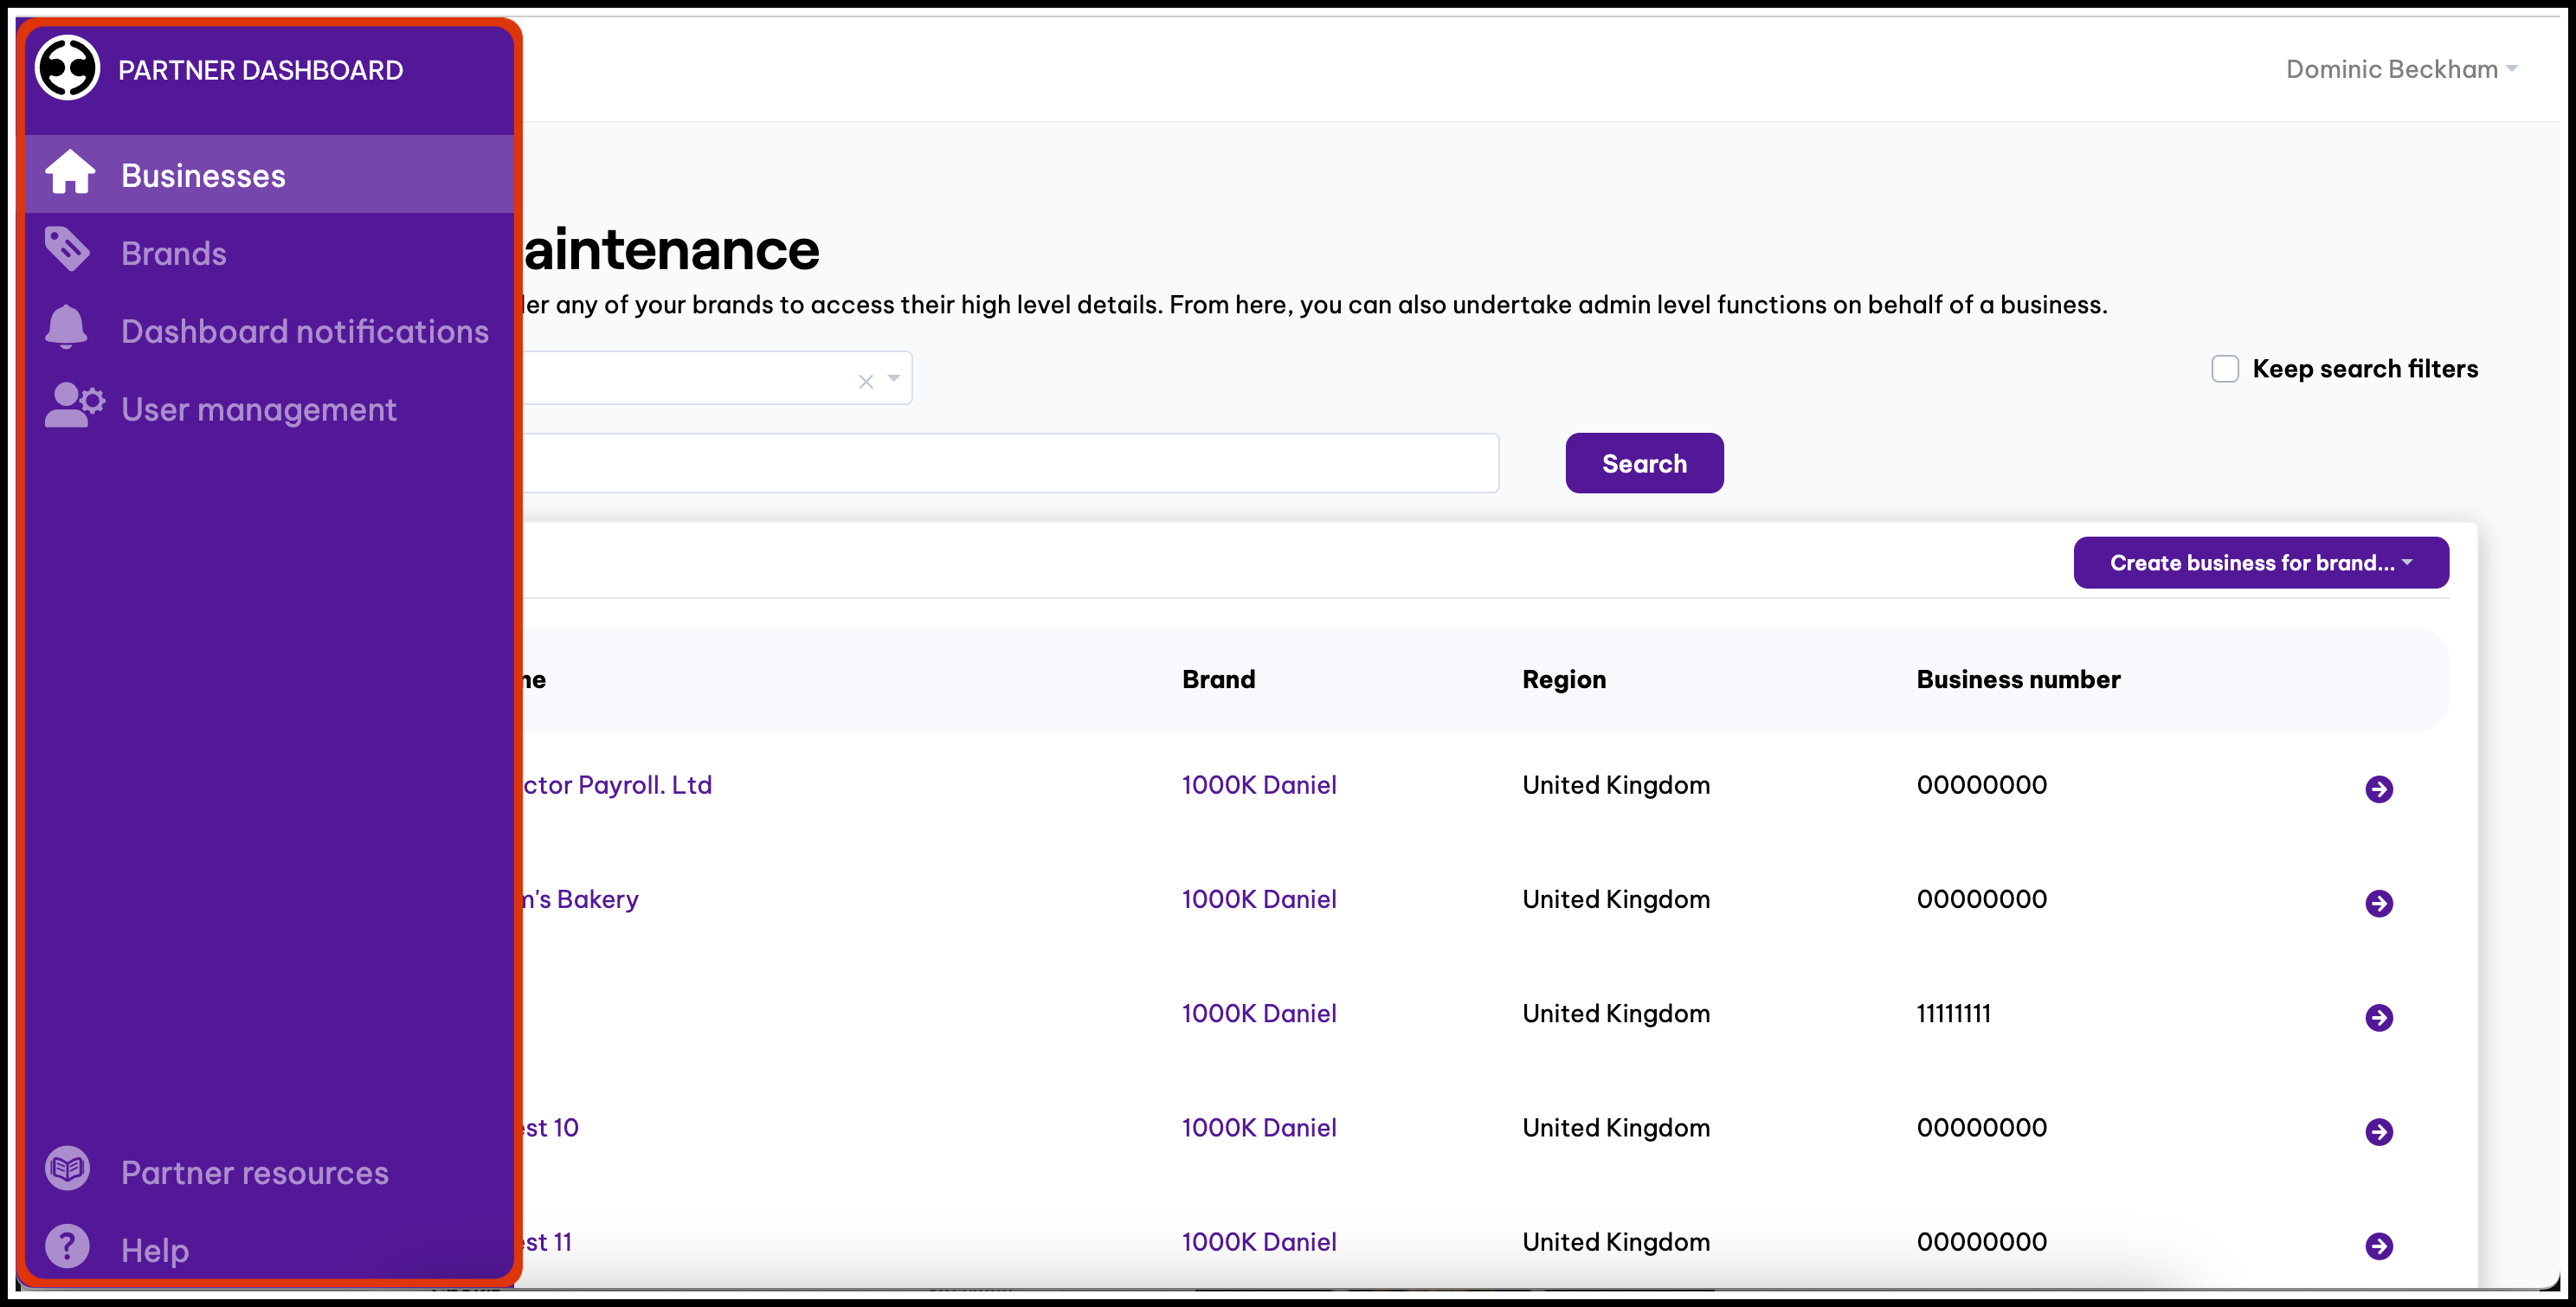Click the User management gear-person icon
This screenshot has height=1307, width=2576.
click(x=74, y=406)
